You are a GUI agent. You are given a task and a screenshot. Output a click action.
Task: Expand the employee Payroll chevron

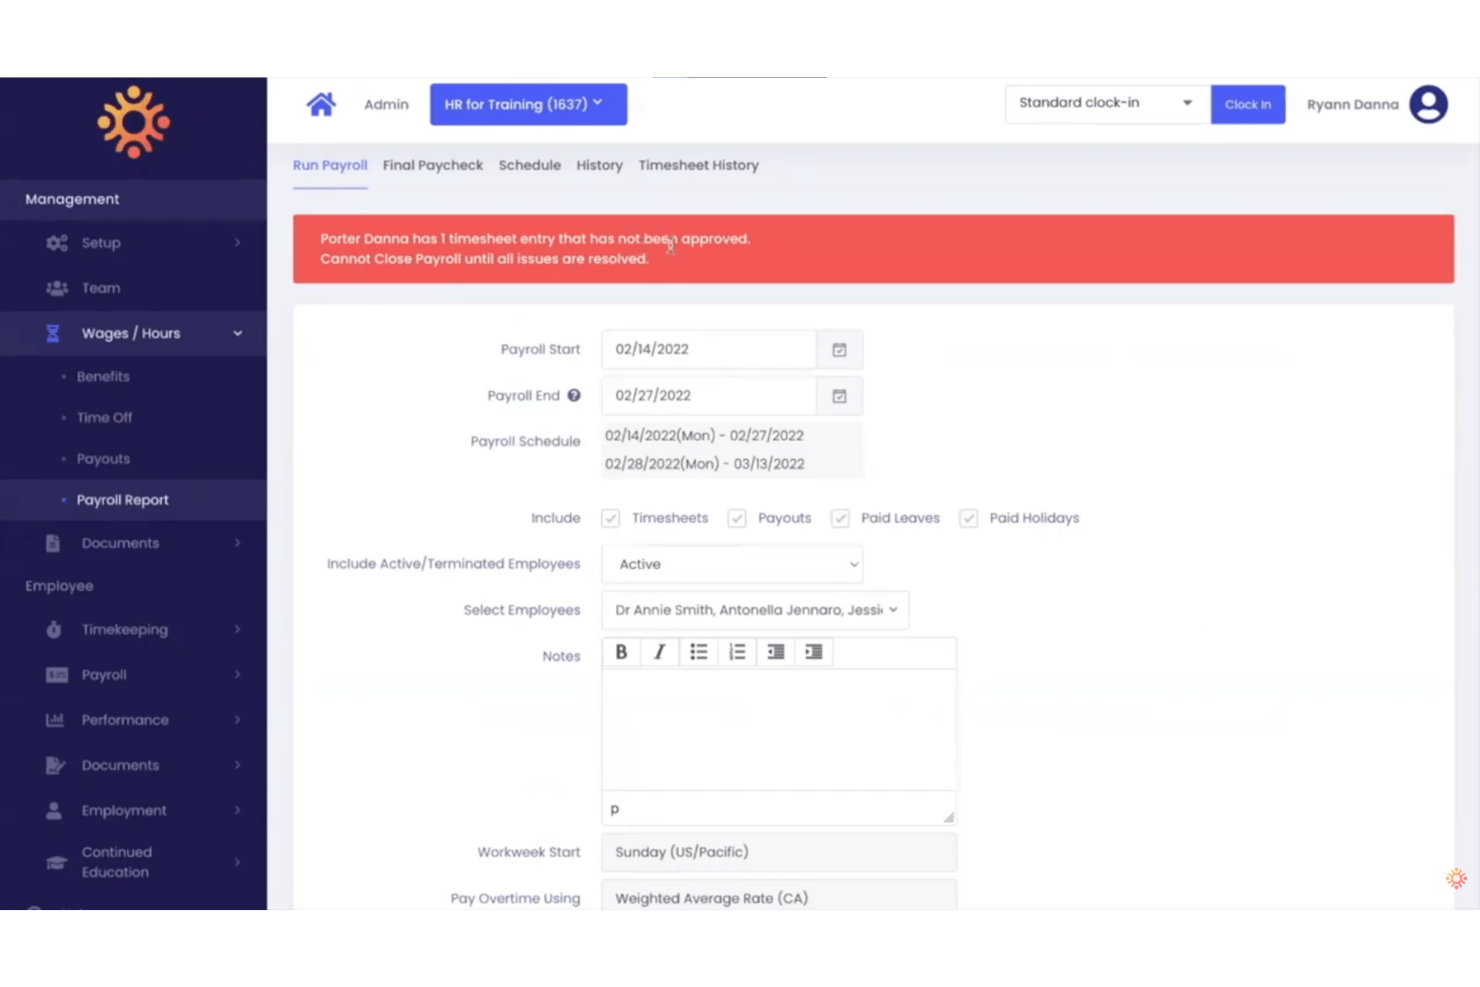pos(237,675)
